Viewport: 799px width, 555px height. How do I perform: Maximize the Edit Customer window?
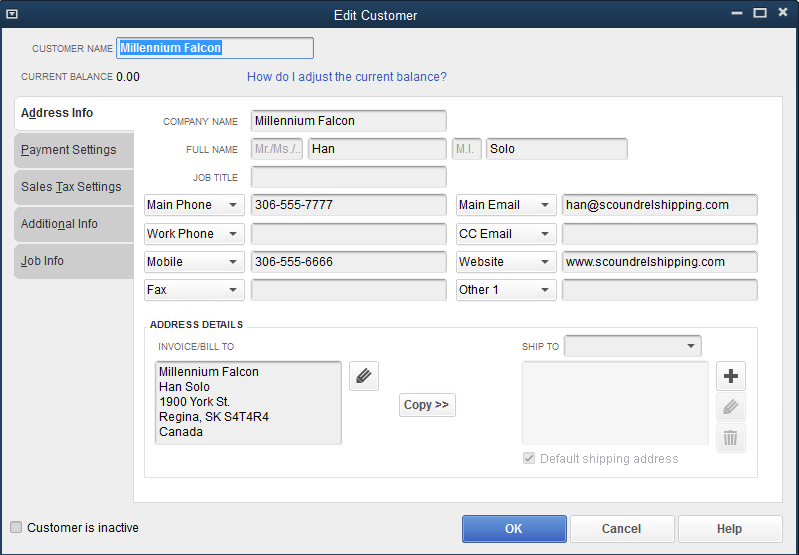[760, 13]
